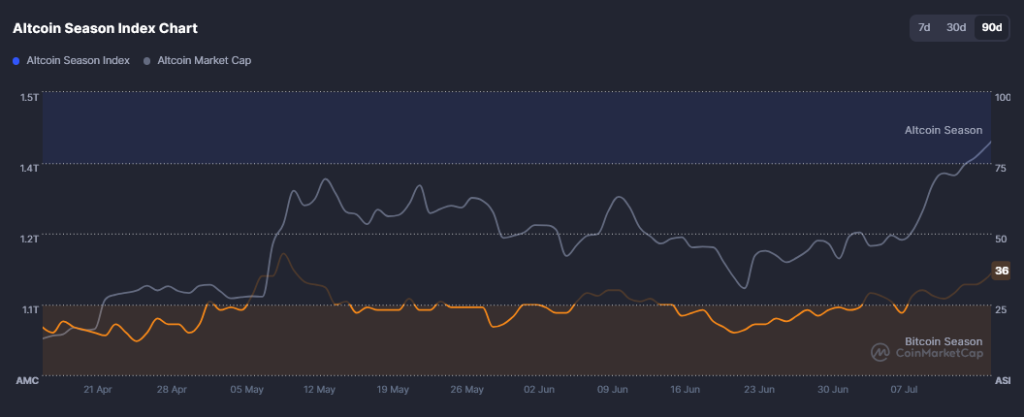Click the 50 index axis label

(x=1000, y=238)
